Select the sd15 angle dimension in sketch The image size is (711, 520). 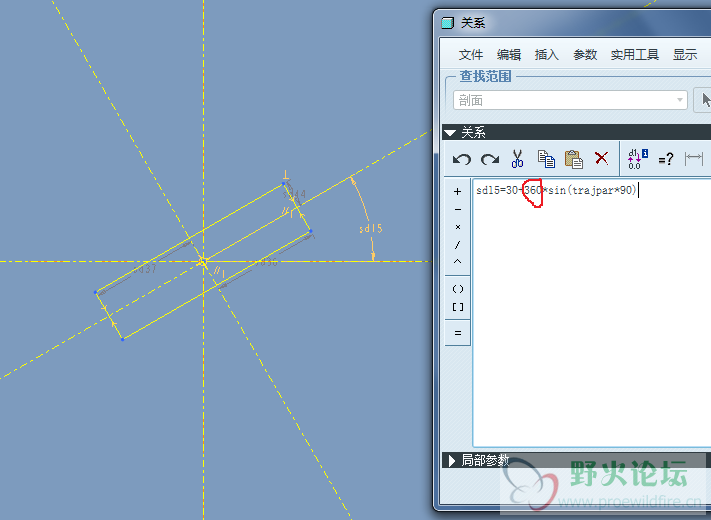pyautogui.click(x=371, y=228)
